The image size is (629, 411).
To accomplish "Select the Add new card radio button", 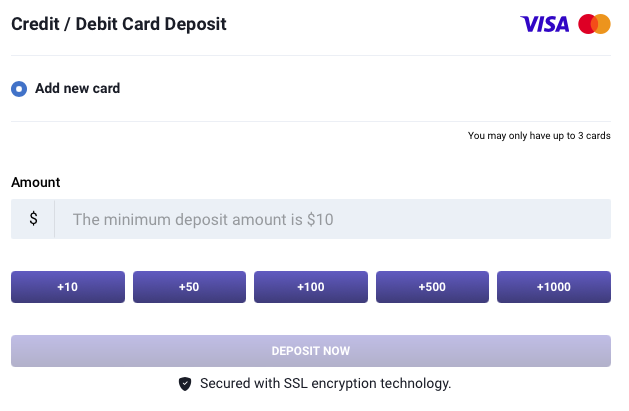I will click(x=19, y=89).
